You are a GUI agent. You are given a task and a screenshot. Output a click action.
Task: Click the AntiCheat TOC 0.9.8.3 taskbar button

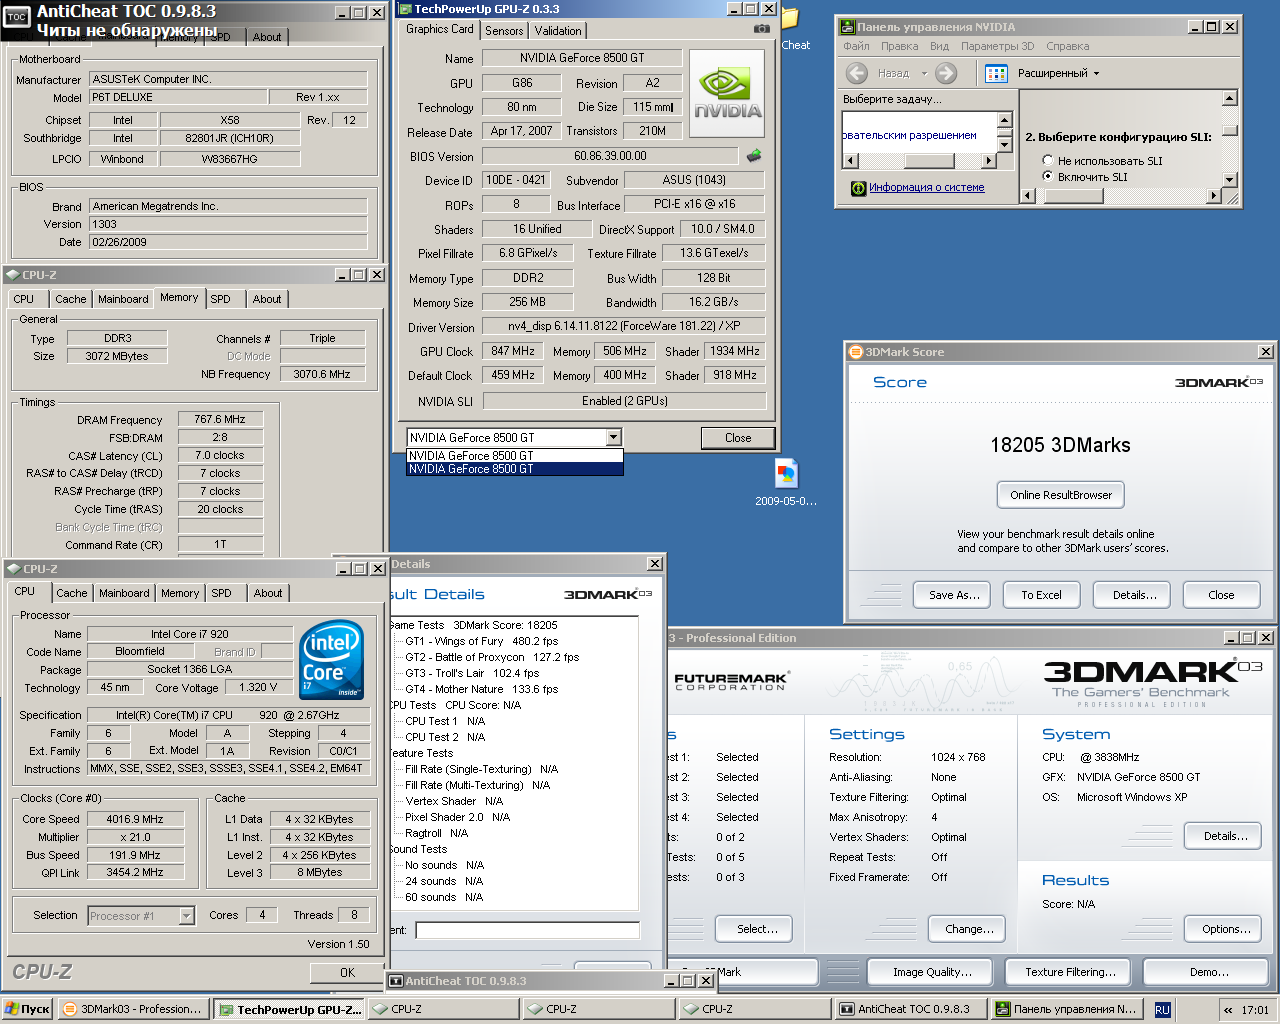pyautogui.click(x=911, y=1009)
